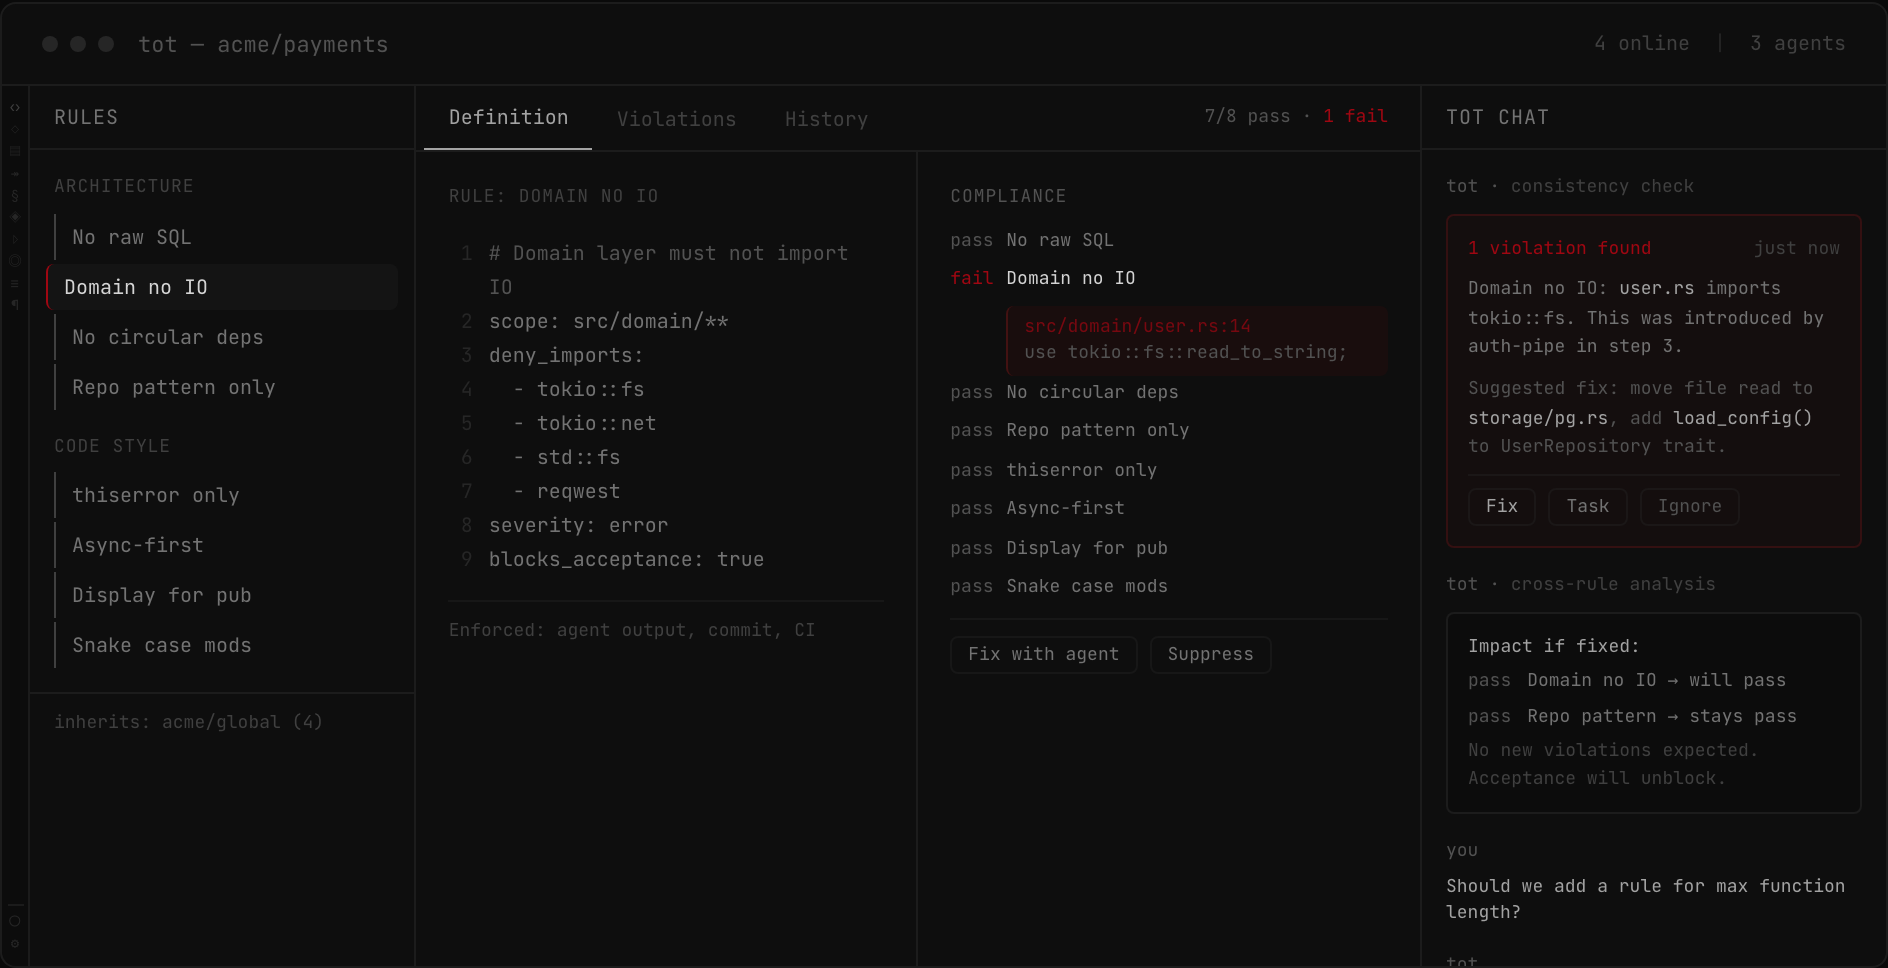Click the storage/pg.rs text in suggested fix

(x=1537, y=418)
